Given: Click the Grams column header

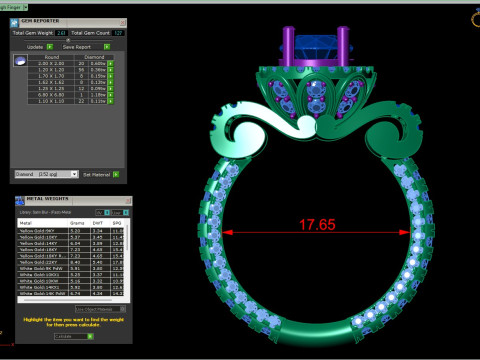Looking at the screenshot, I should (80, 223).
